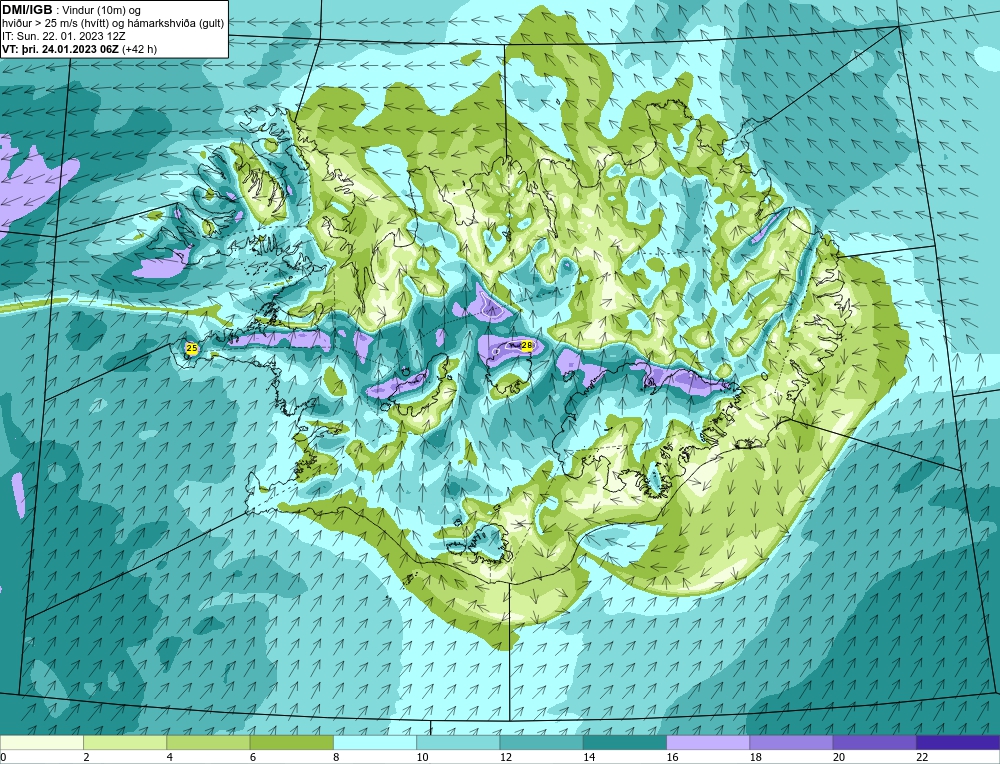Click the 0–2 m/s pale cream legend swatch
Viewport: 1000px width, 764px height.
pos(41,743)
